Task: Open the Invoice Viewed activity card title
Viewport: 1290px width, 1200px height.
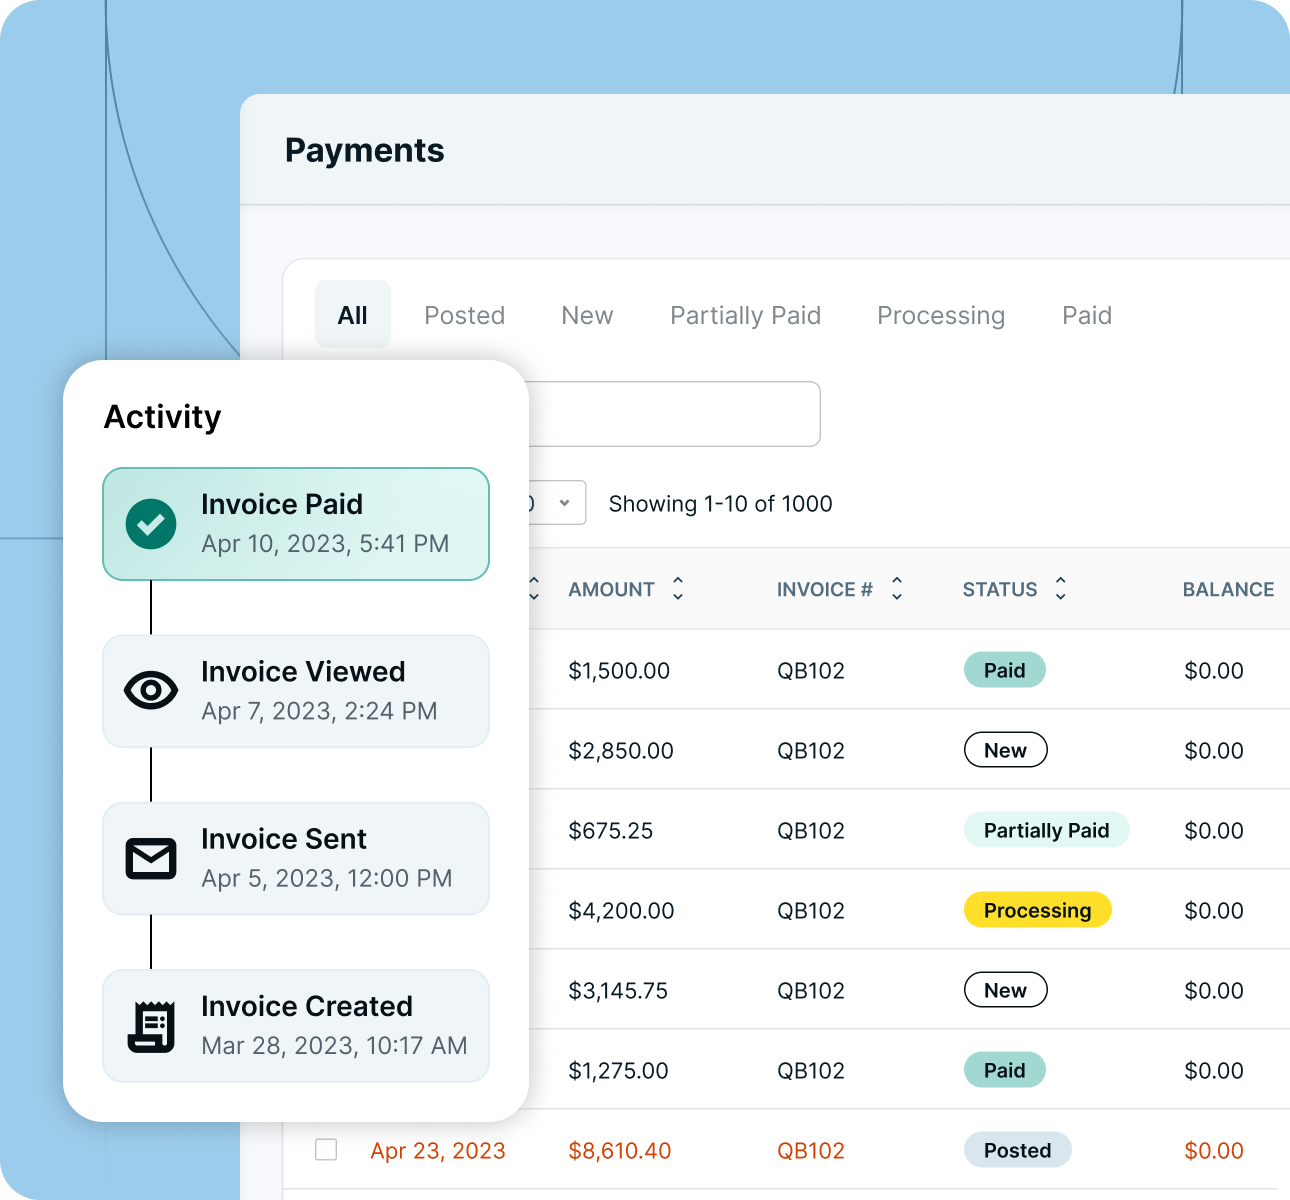Action: pyautogui.click(x=303, y=672)
